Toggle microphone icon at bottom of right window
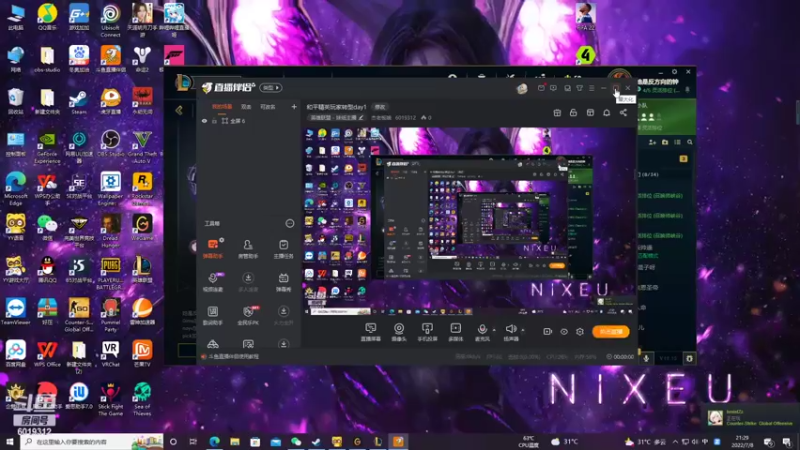 (646, 358)
